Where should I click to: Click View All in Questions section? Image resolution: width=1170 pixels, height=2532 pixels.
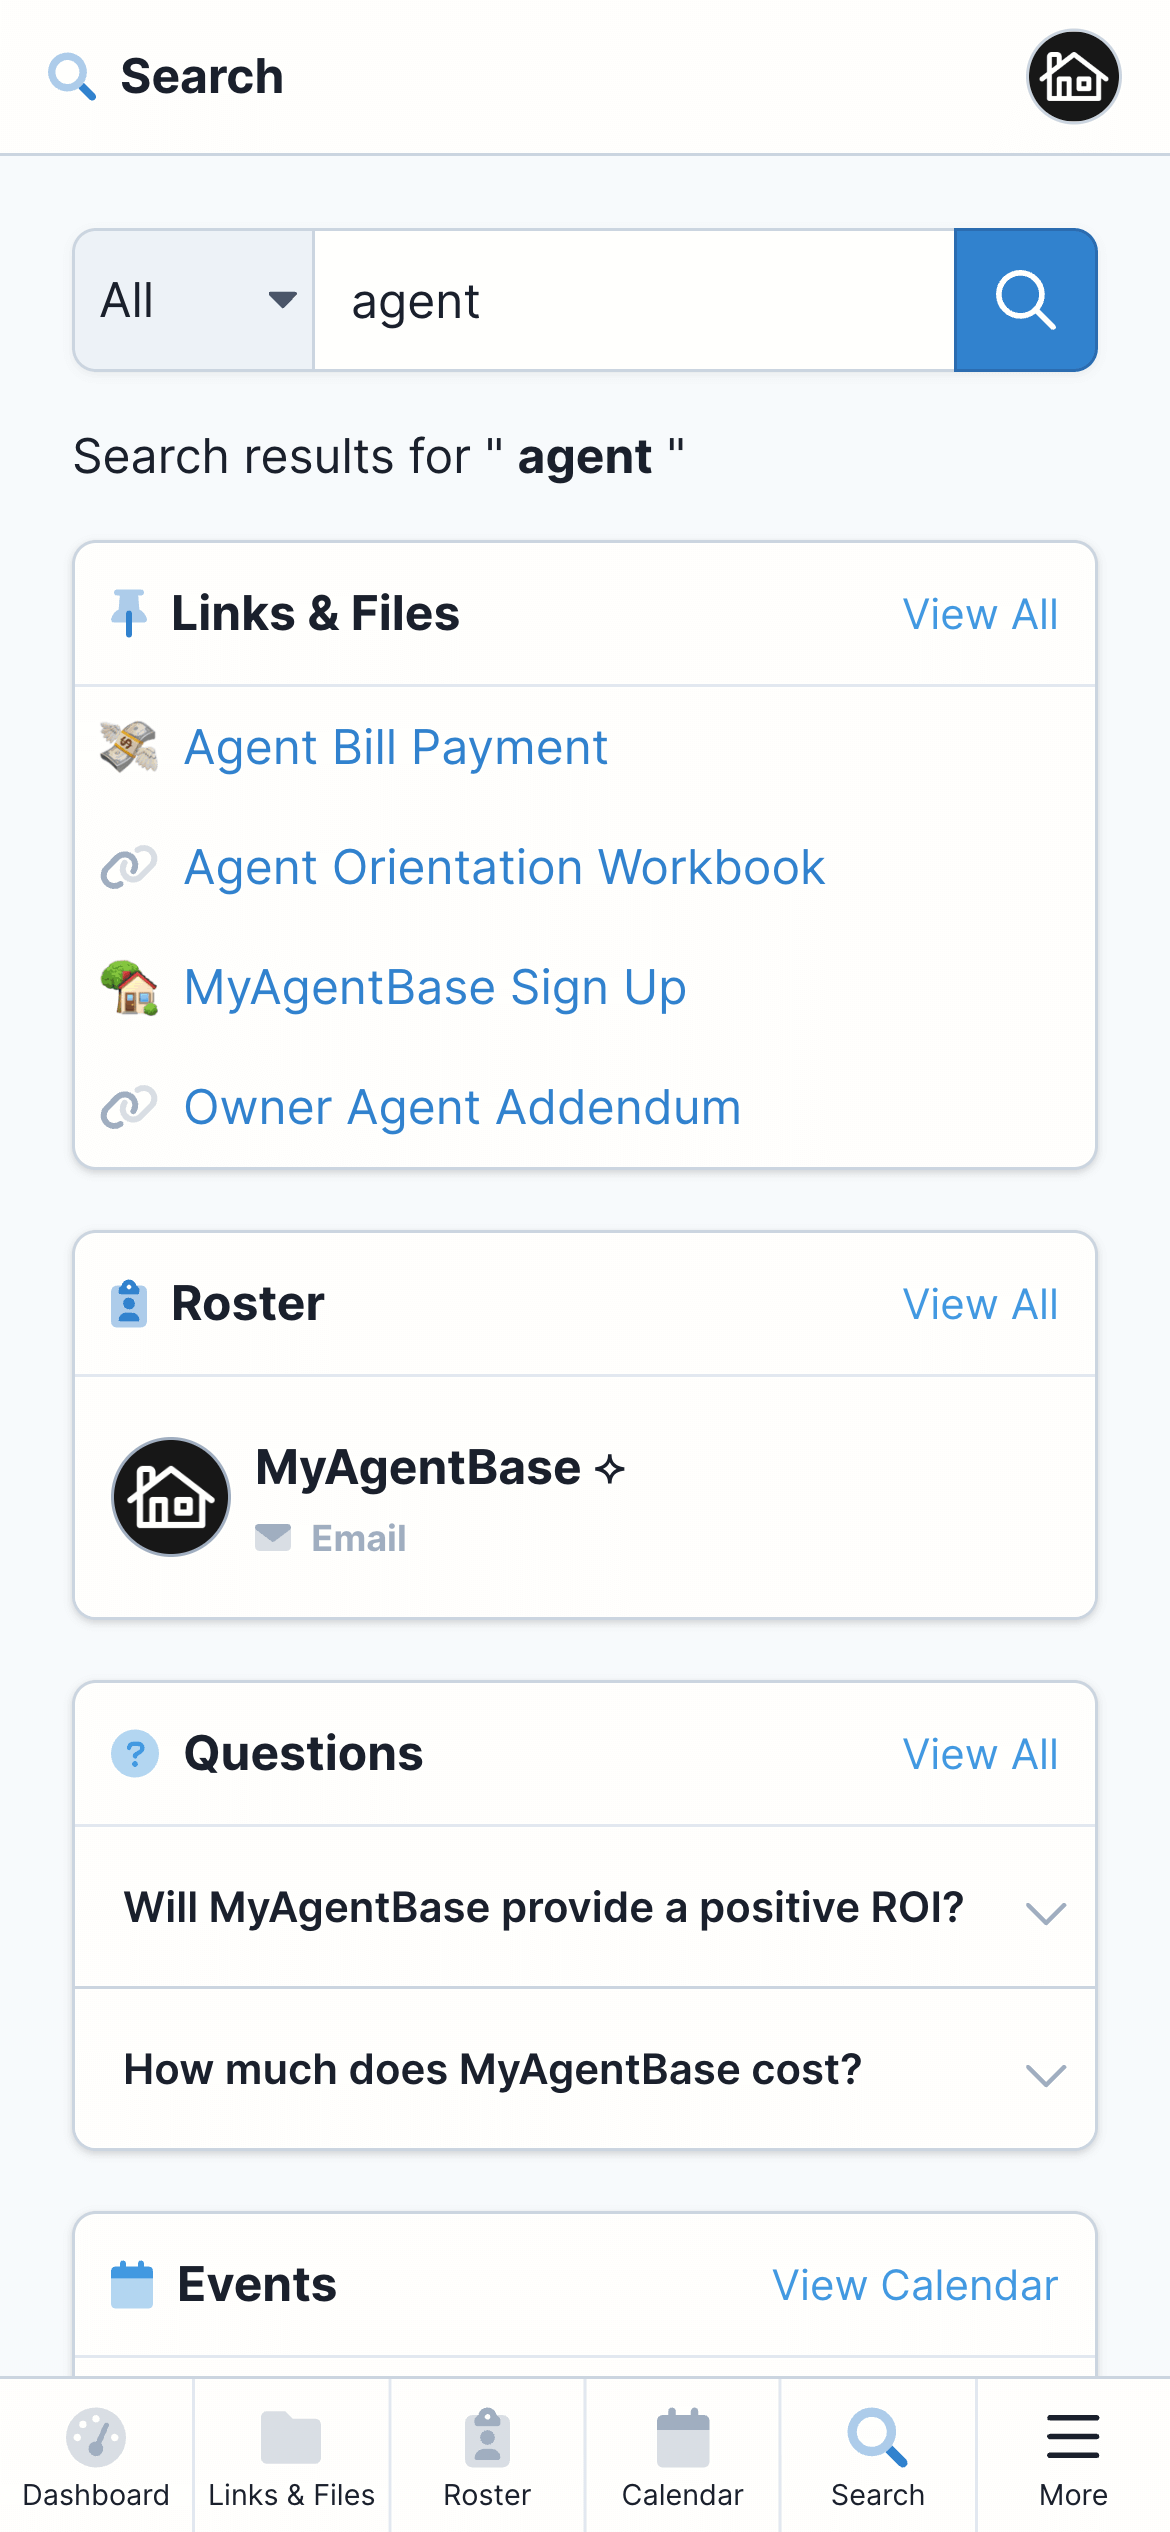click(980, 1754)
